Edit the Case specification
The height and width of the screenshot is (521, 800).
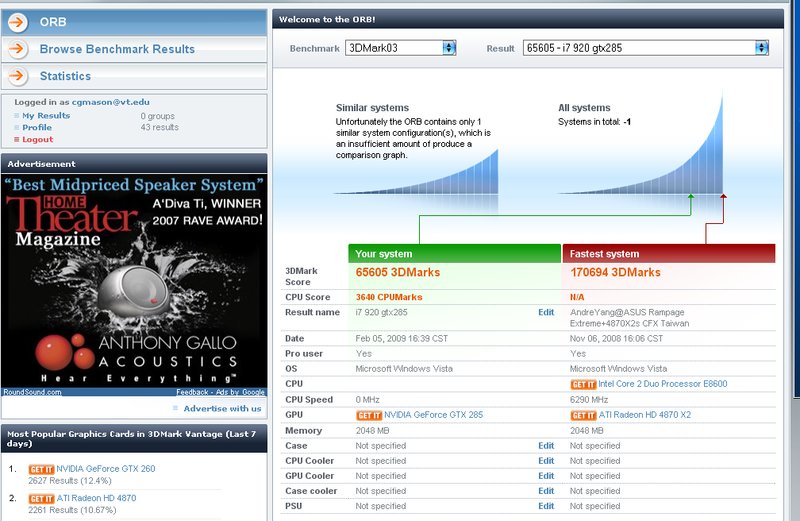(546, 445)
